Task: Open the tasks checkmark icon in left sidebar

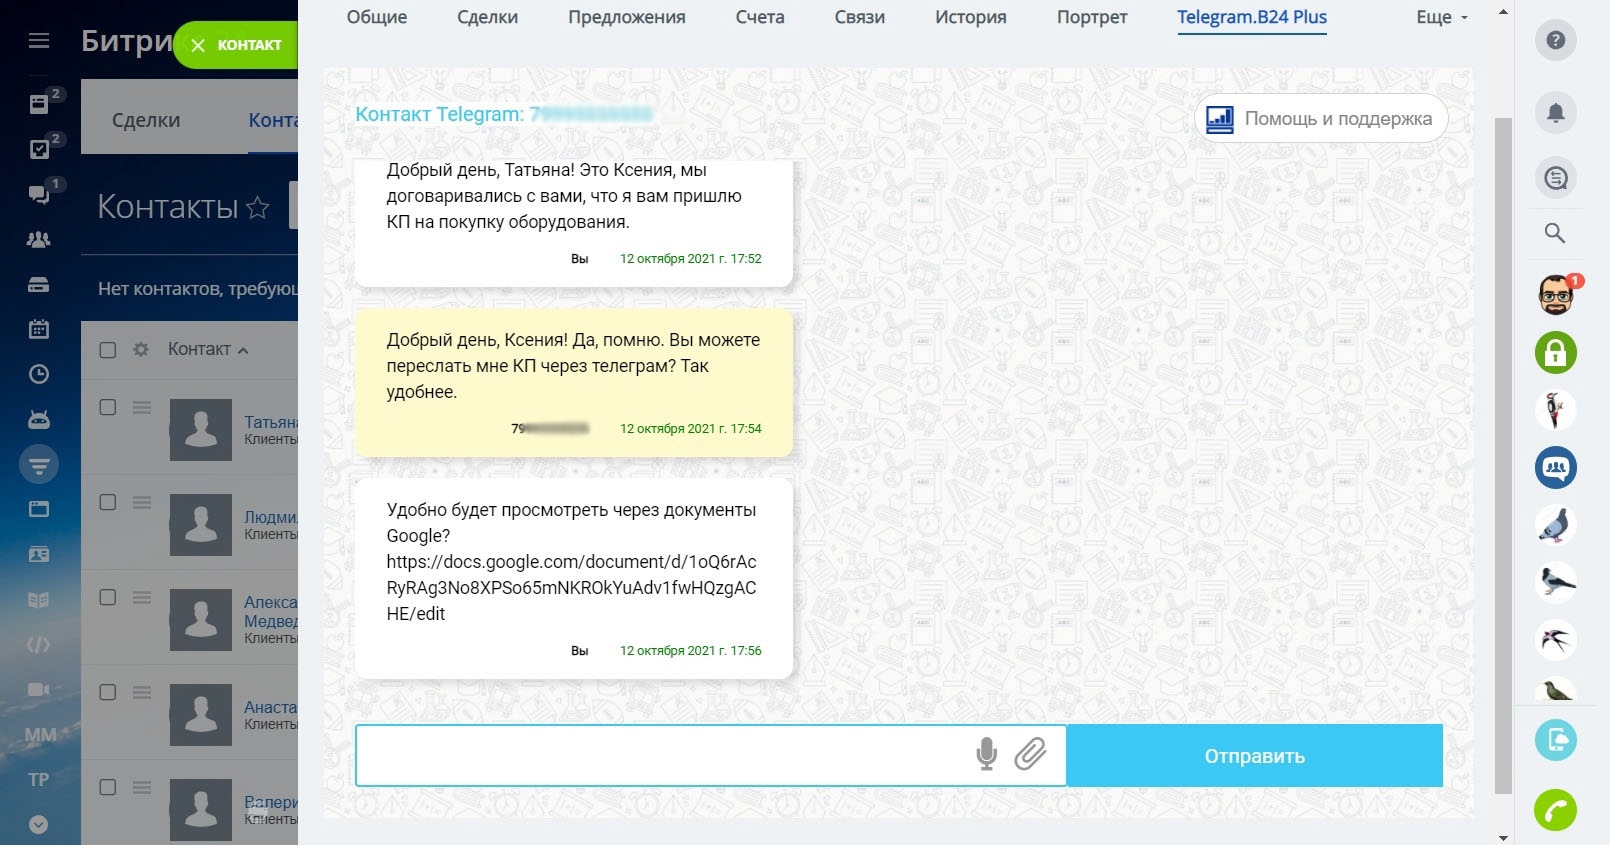Action: pyautogui.click(x=39, y=149)
